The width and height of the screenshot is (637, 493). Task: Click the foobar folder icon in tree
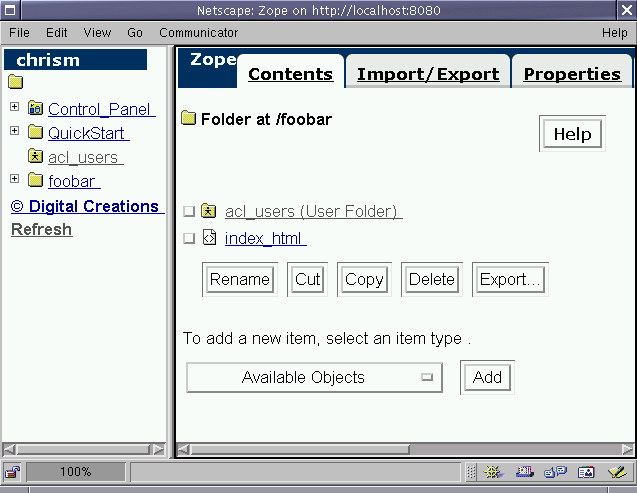(x=35, y=179)
